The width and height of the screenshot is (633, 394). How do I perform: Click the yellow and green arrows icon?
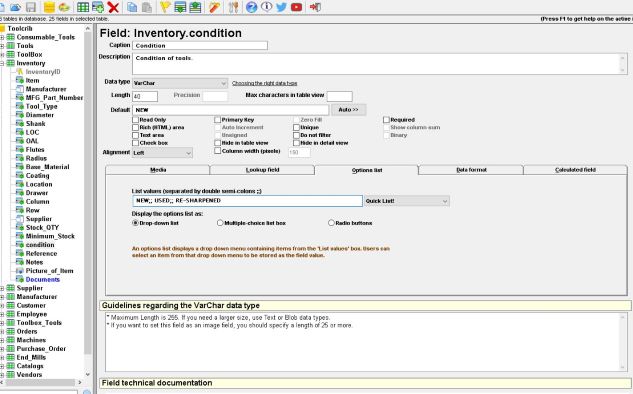(x=64, y=7)
